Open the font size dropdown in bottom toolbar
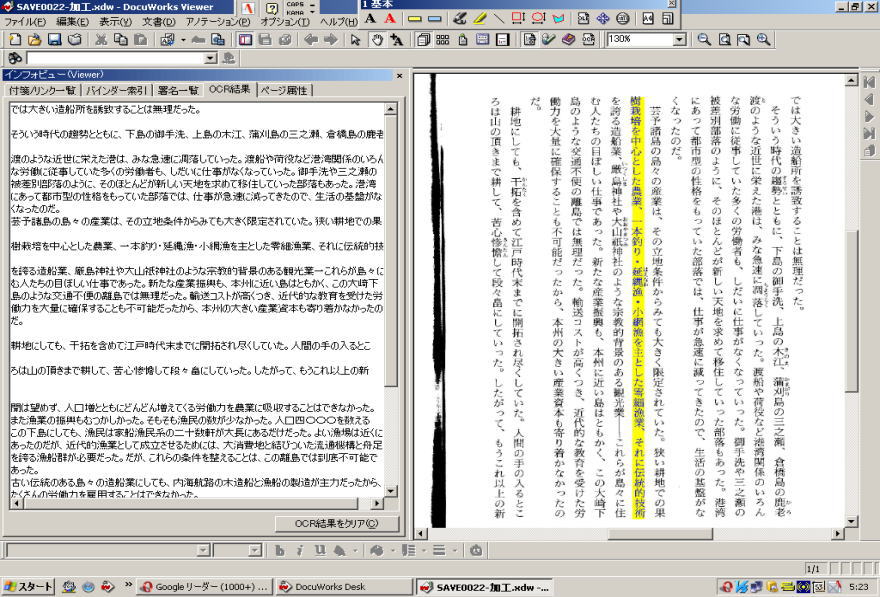Viewport: 880px width, 597px height. [255, 550]
